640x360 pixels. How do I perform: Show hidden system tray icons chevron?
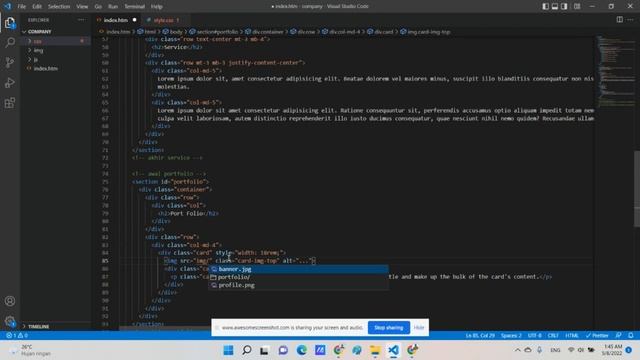coord(518,350)
